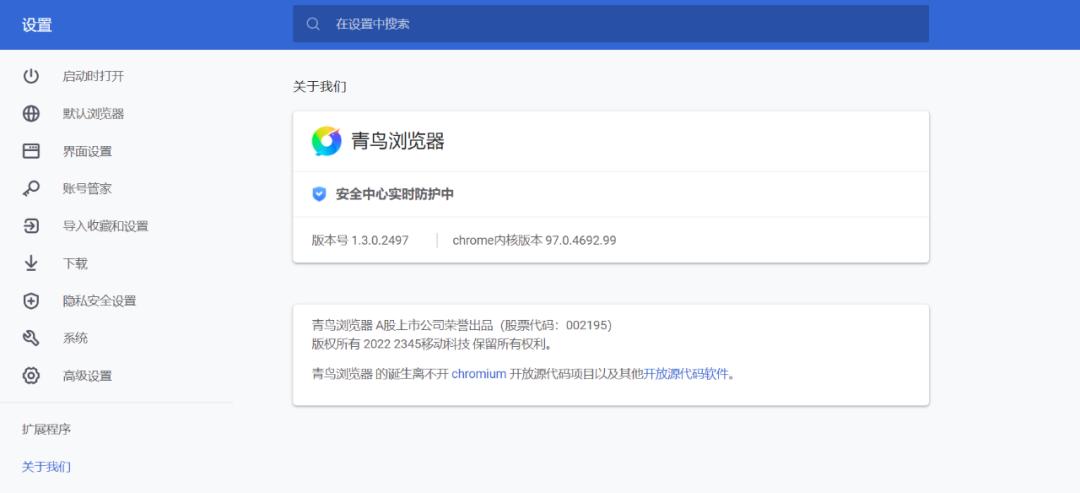Select 账号管家 from the sidebar
Image resolution: width=1080 pixels, height=493 pixels.
tap(87, 189)
